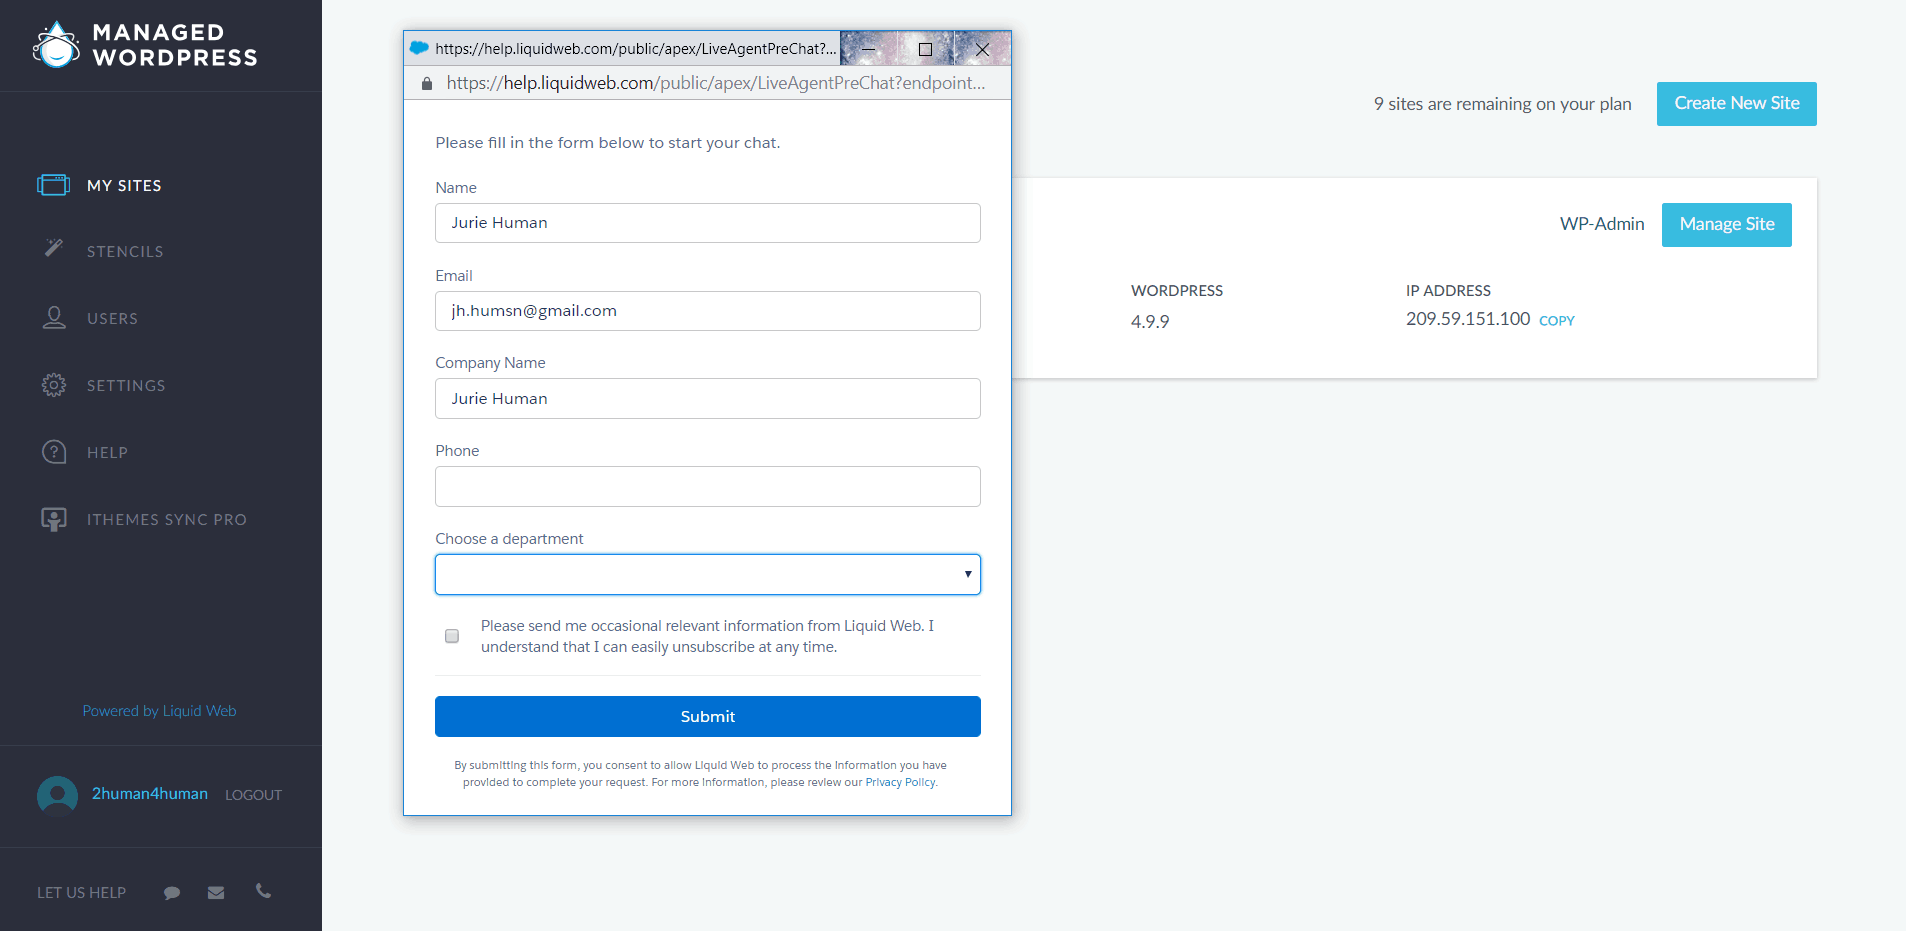
Task: Open the Choose a department dropdown
Action: 708,574
